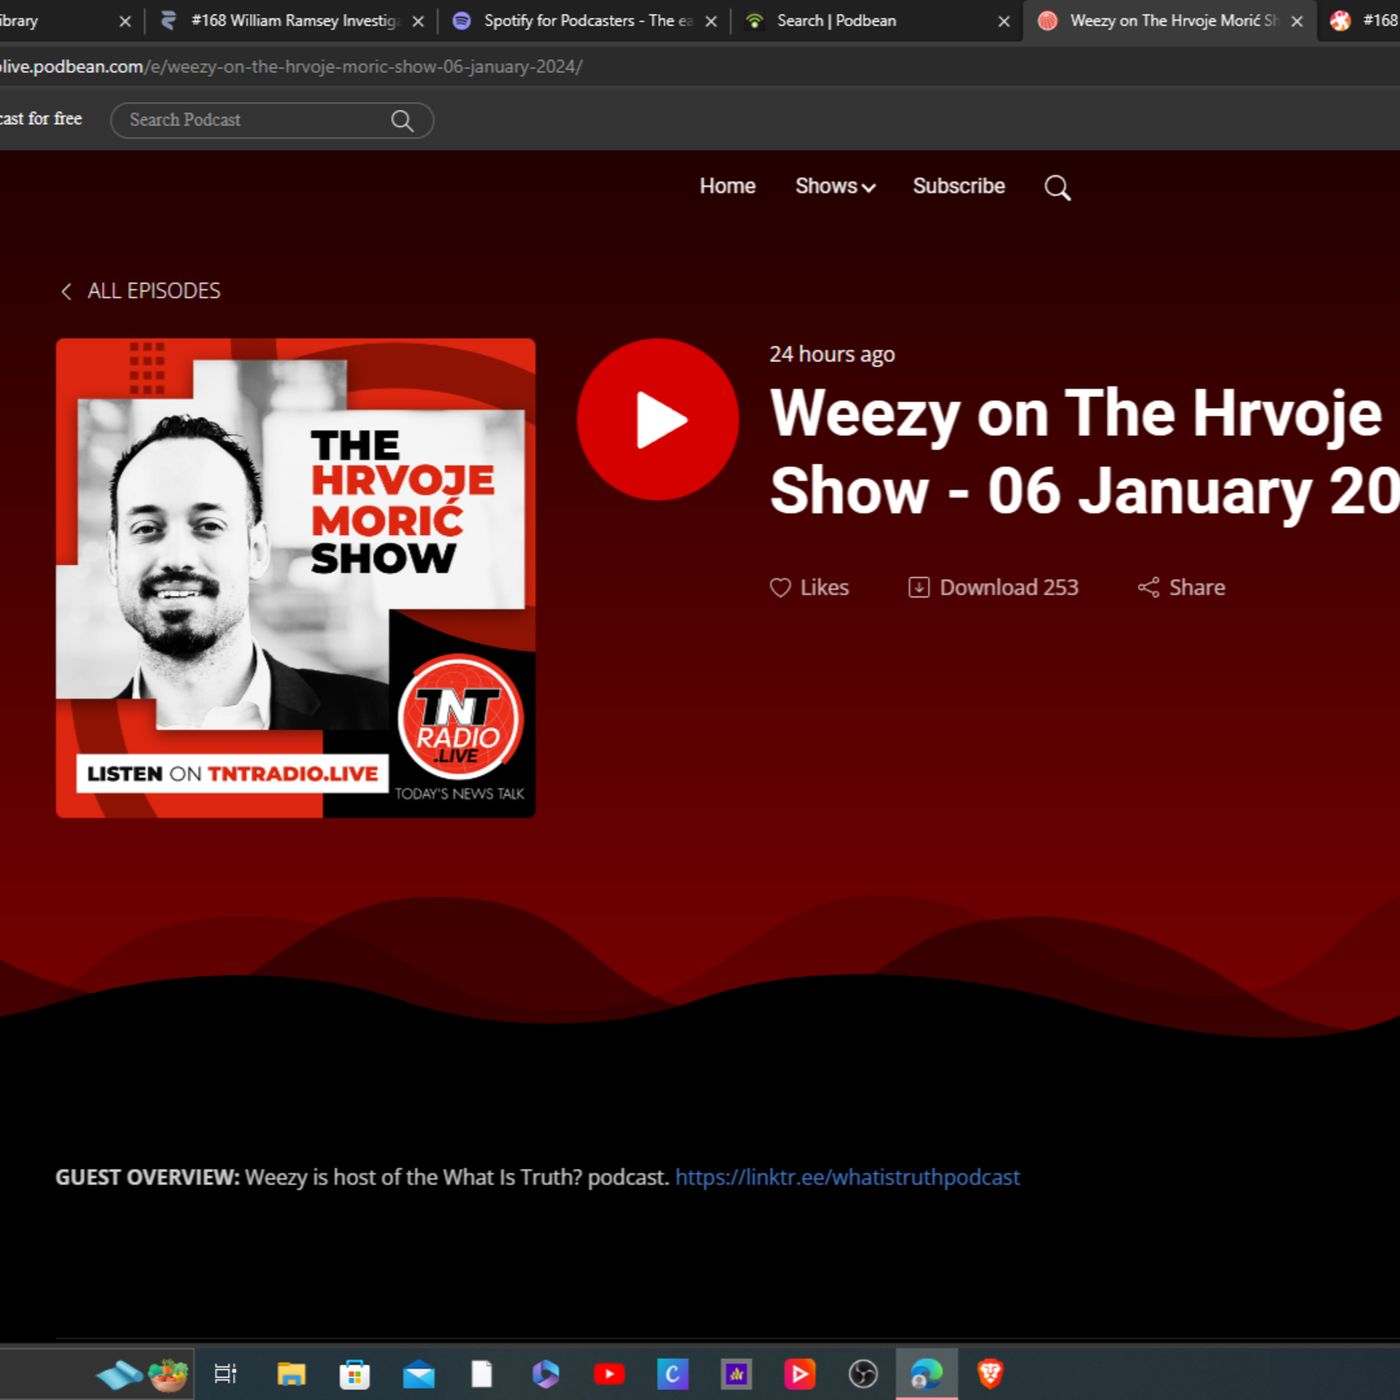Image resolution: width=1400 pixels, height=1400 pixels.
Task: Select the Weezy on The Hrvoje Morić tab
Action: coord(1172,20)
